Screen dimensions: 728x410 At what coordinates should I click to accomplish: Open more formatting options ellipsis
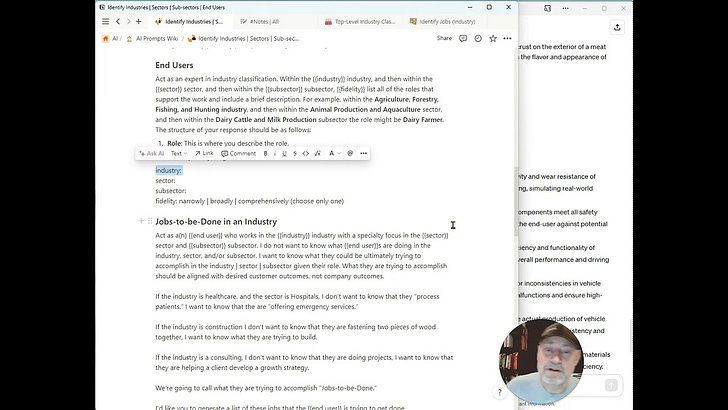coord(364,153)
